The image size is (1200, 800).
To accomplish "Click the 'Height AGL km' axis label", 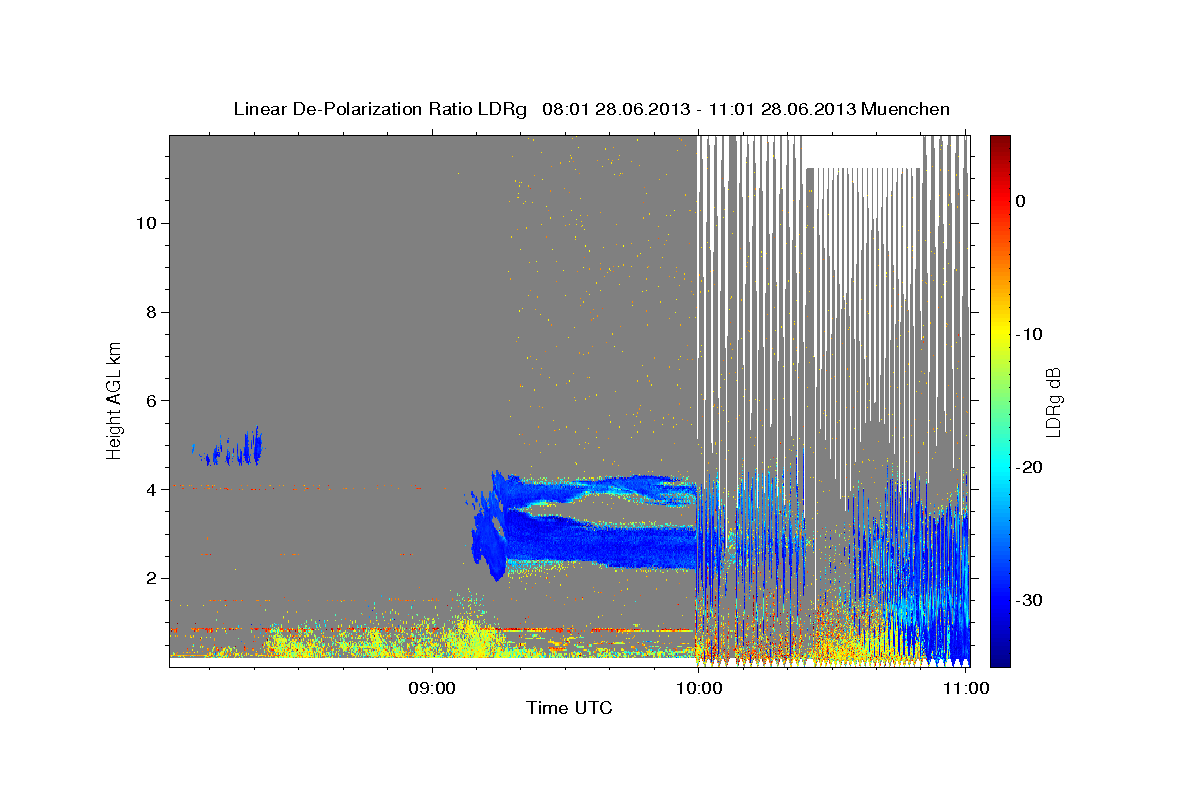I will click(115, 399).
